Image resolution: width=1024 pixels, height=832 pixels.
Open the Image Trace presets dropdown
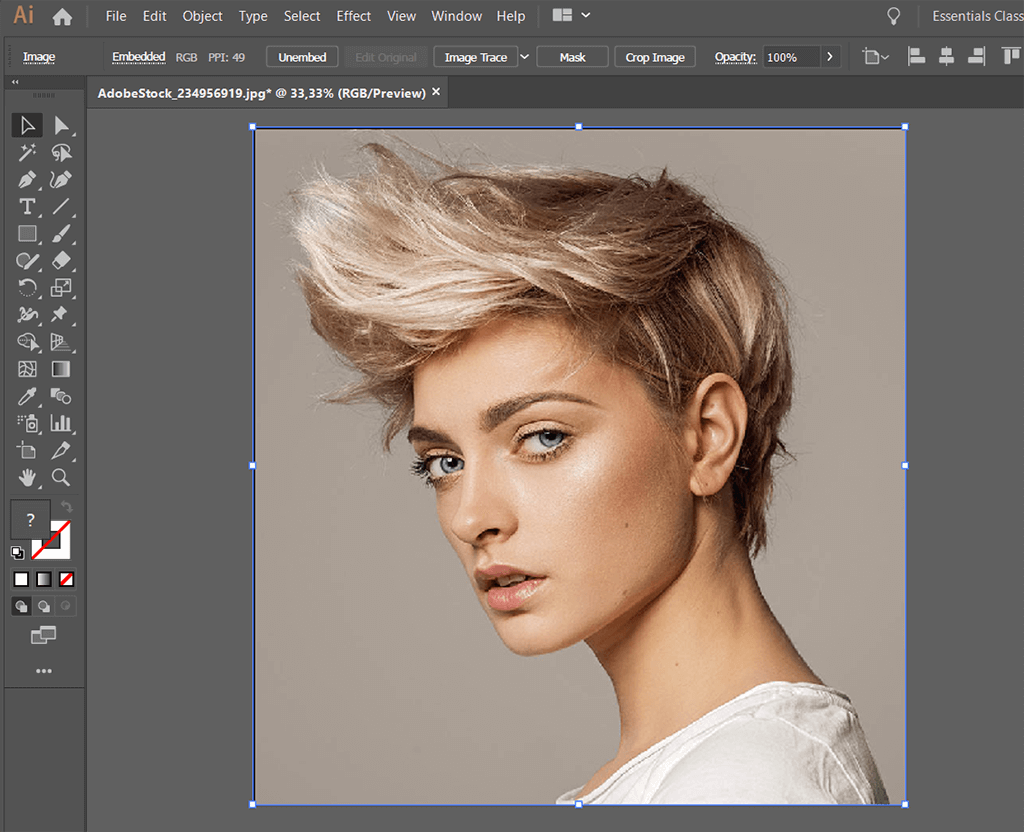(x=524, y=57)
